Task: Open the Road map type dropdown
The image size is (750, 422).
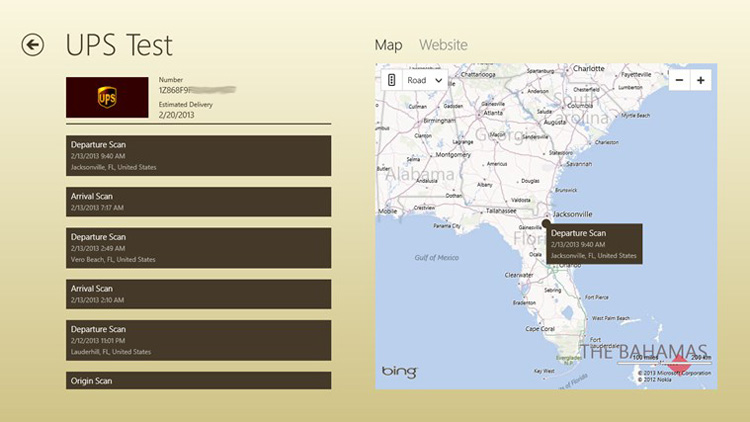Action: [x=425, y=80]
